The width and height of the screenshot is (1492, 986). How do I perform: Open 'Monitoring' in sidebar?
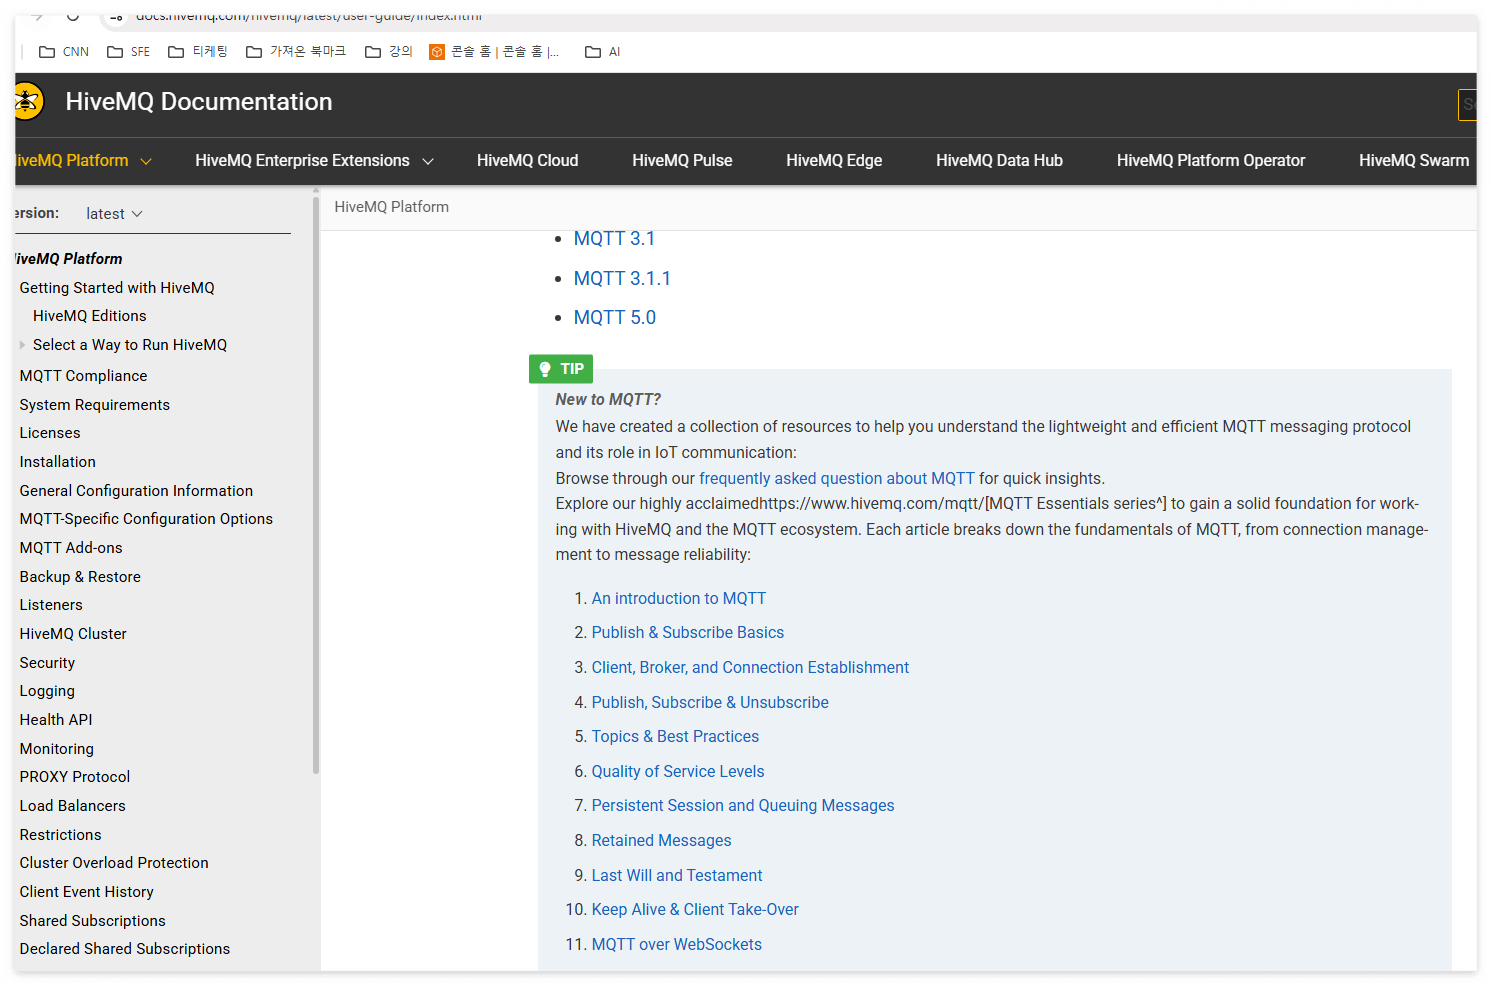click(x=57, y=749)
